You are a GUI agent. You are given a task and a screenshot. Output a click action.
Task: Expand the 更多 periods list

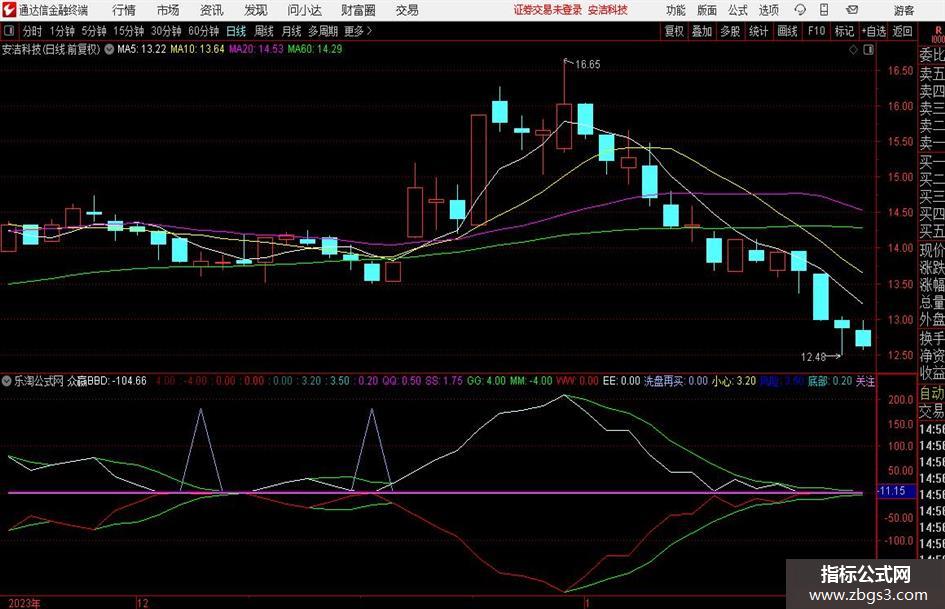coord(358,31)
